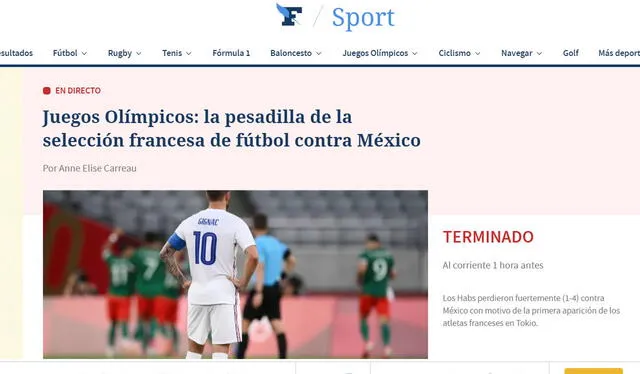The image size is (640, 374).
Task: Expand the Navegar menu chevron
Action: (x=539, y=53)
